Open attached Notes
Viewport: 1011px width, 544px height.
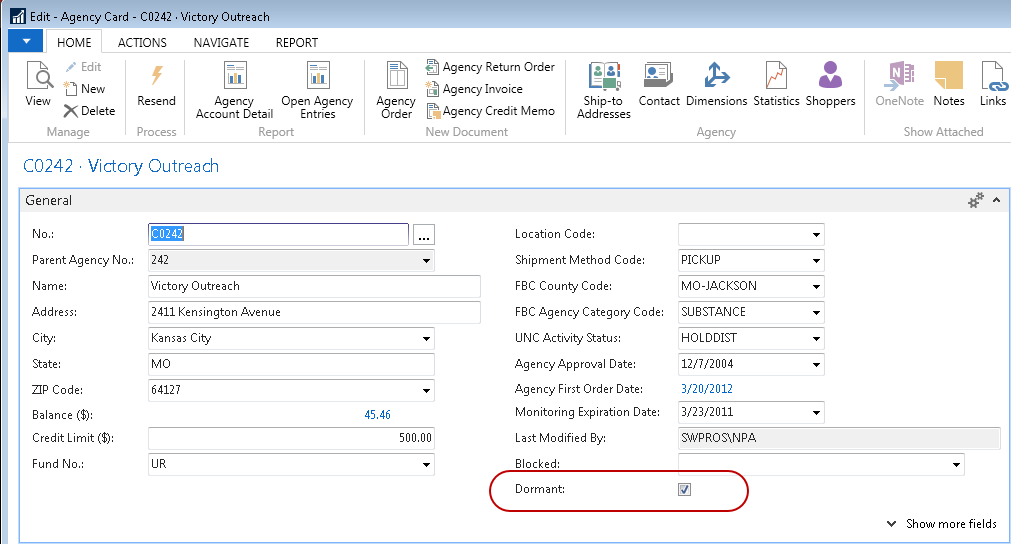(x=948, y=86)
